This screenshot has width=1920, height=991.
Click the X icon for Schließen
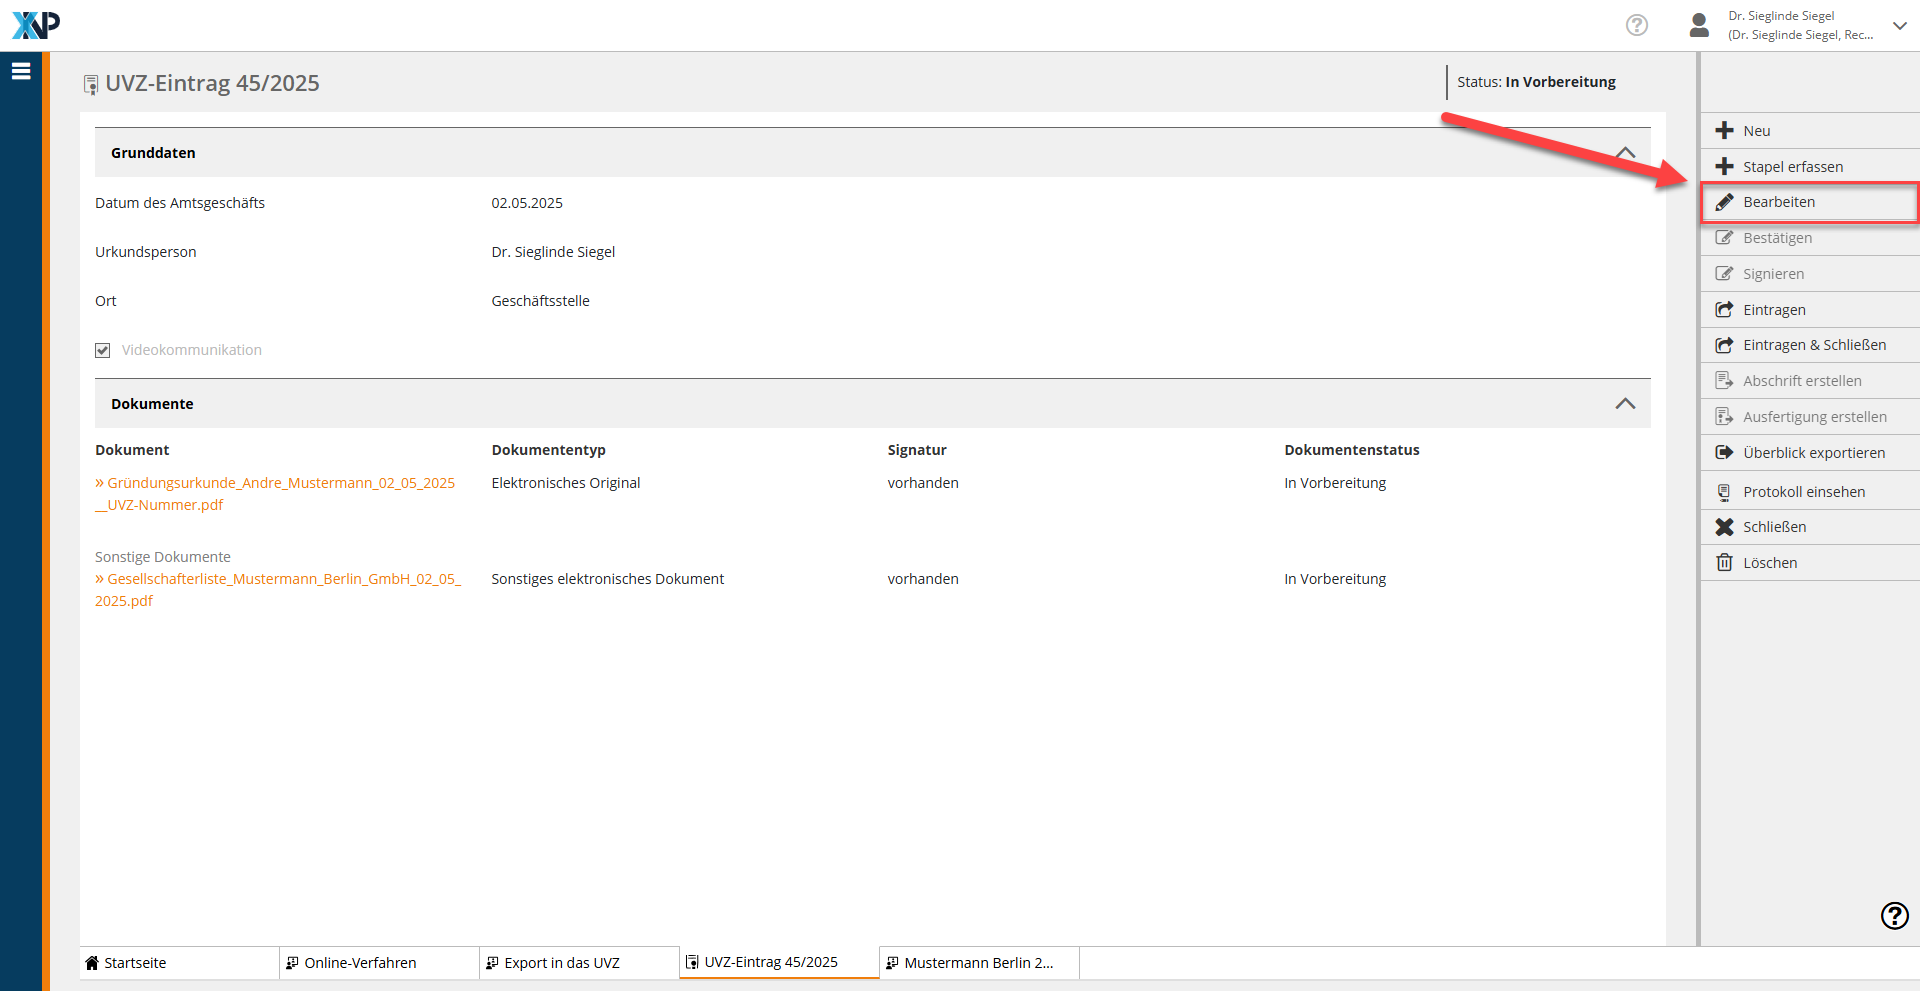point(1724,527)
